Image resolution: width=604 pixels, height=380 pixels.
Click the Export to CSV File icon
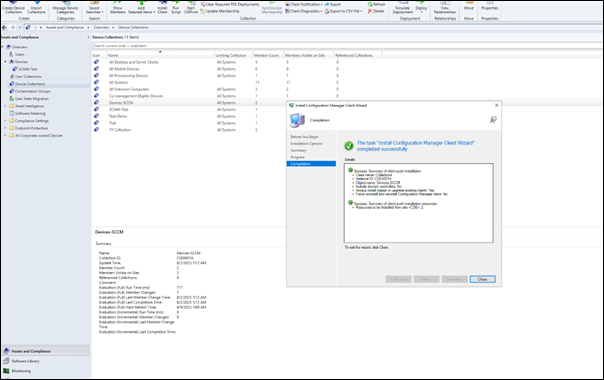pos(327,11)
